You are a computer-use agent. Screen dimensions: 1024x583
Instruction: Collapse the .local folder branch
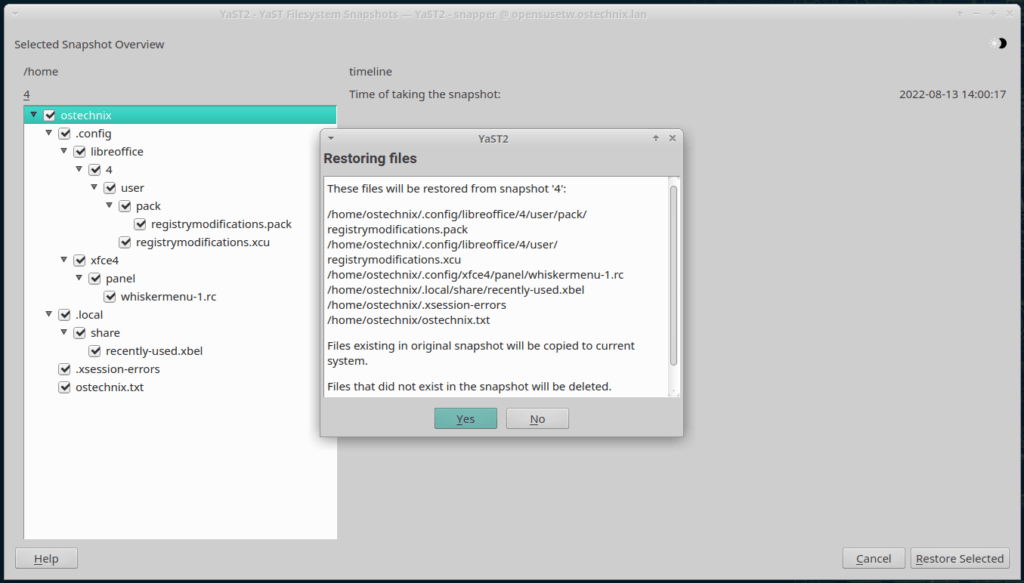click(49, 314)
